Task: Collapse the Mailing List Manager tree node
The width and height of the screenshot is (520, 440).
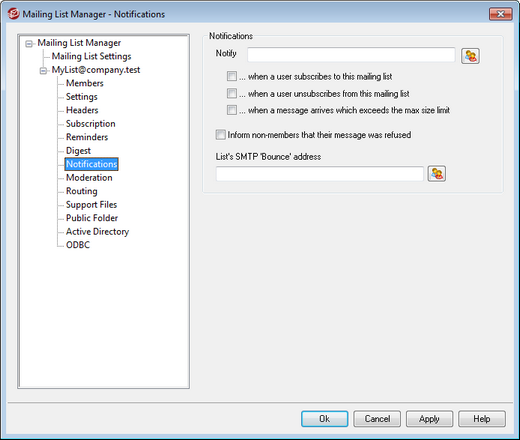Action: [29, 44]
